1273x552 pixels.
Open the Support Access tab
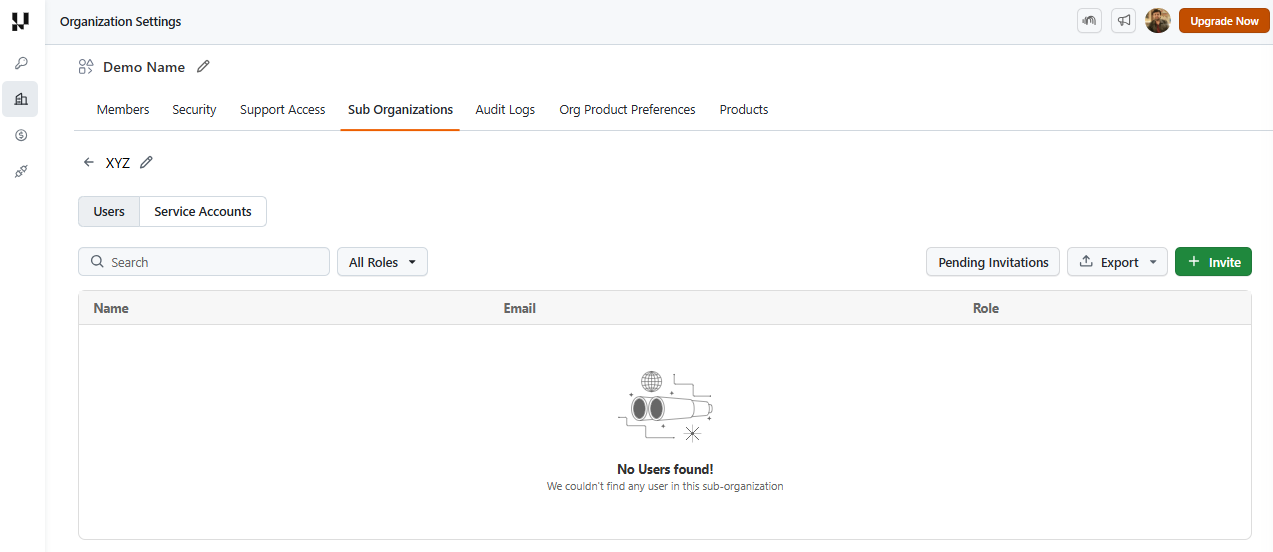pos(282,110)
